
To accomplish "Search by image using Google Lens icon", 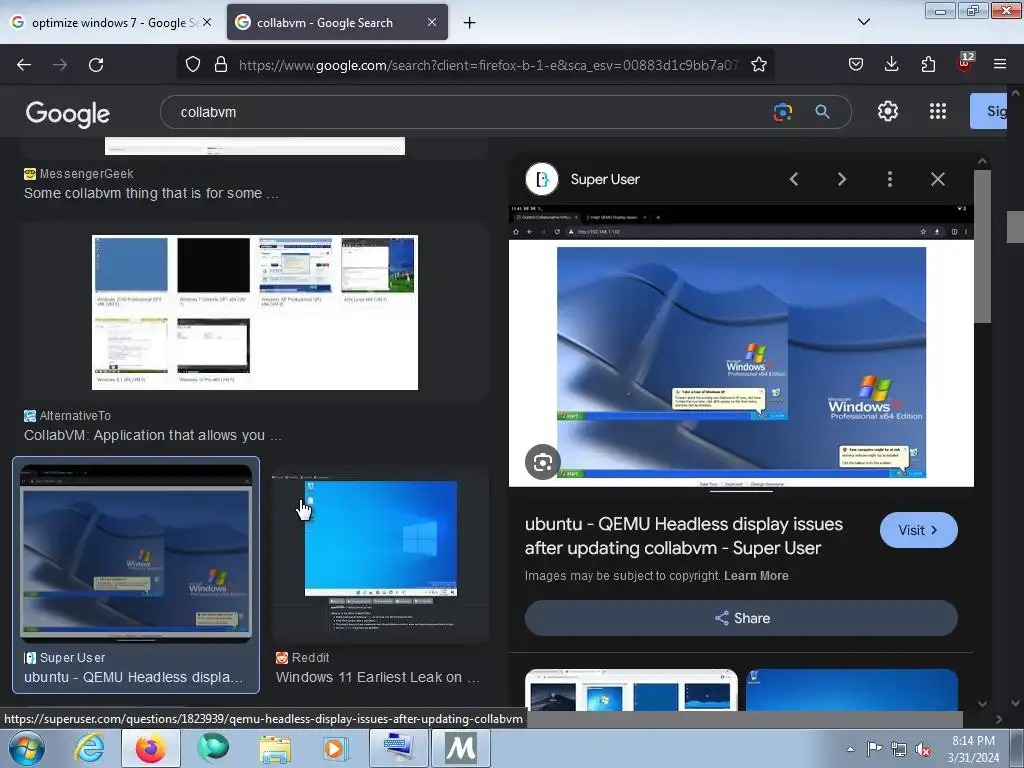I will (x=782, y=112).
